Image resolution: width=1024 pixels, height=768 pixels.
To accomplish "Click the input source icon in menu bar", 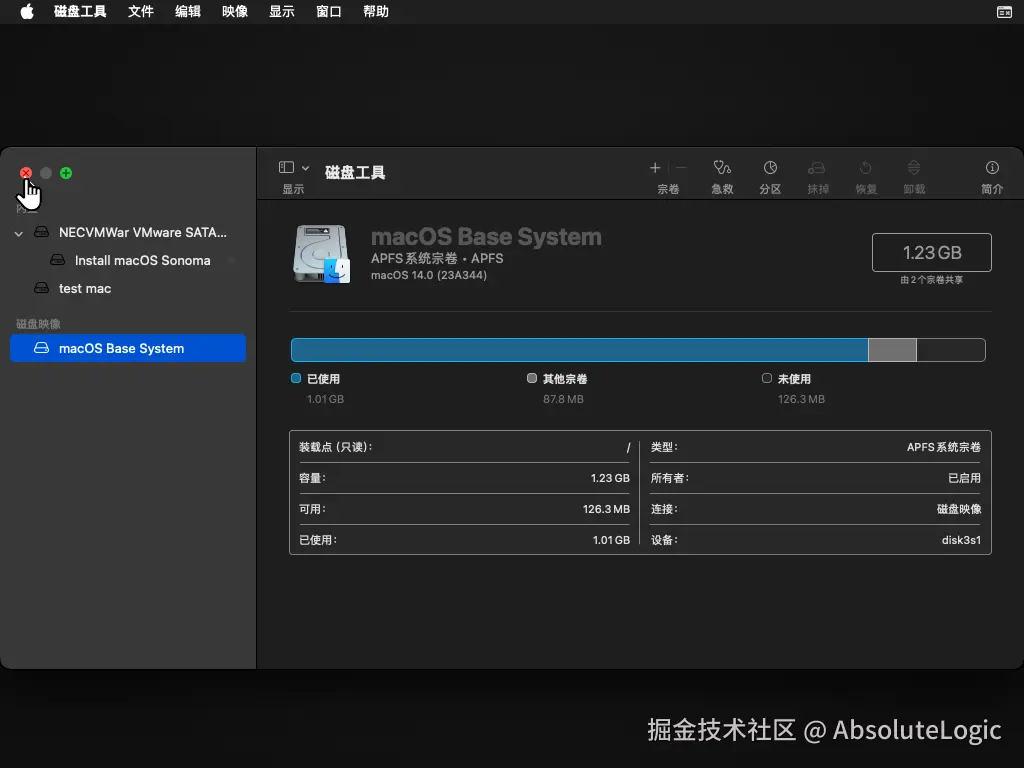I will pyautogui.click(x=1004, y=12).
